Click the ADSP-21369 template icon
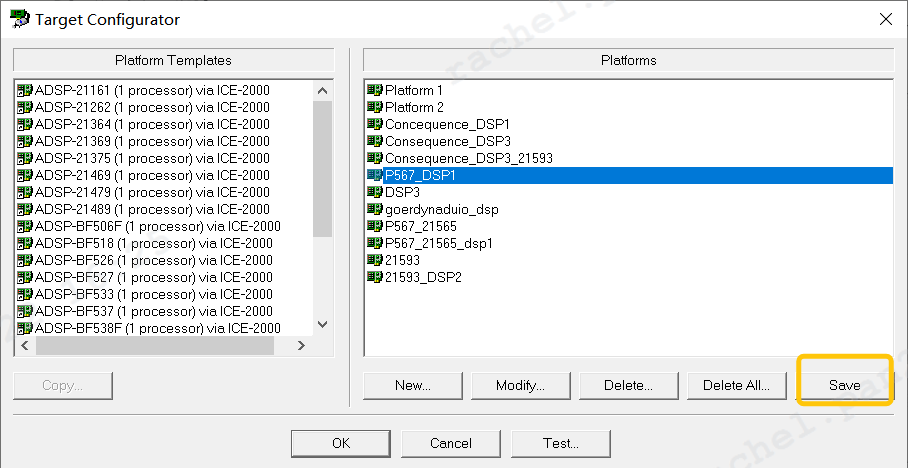 [25, 141]
